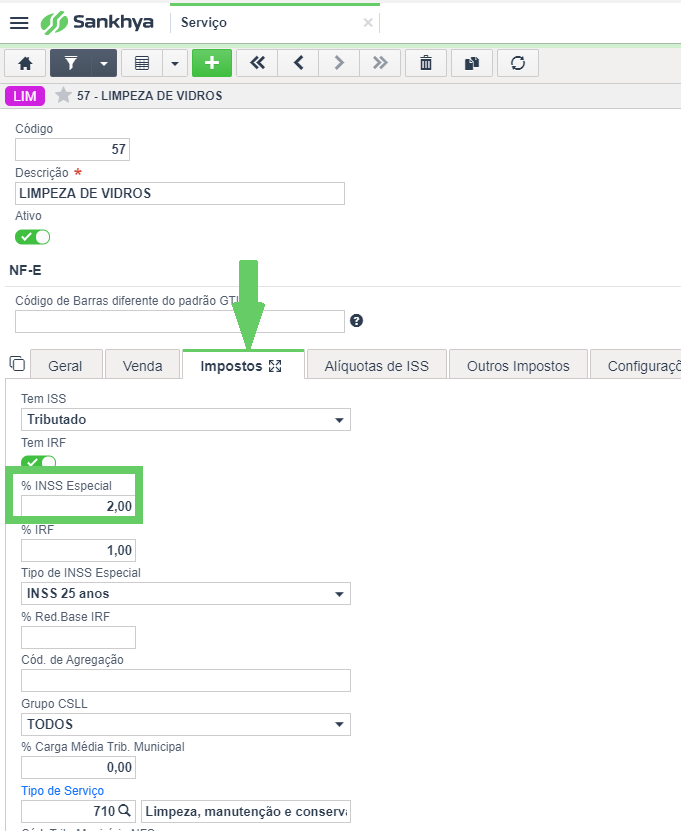Viewport: 681px width, 831px height.
Task: Open the Configurações tab
Action: tap(635, 366)
